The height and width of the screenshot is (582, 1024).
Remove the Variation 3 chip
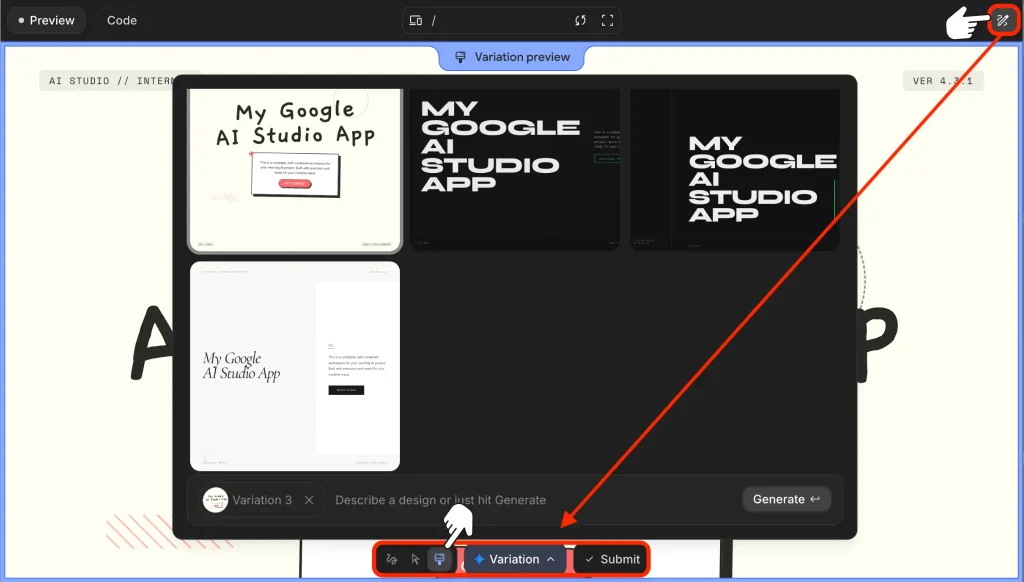point(309,500)
